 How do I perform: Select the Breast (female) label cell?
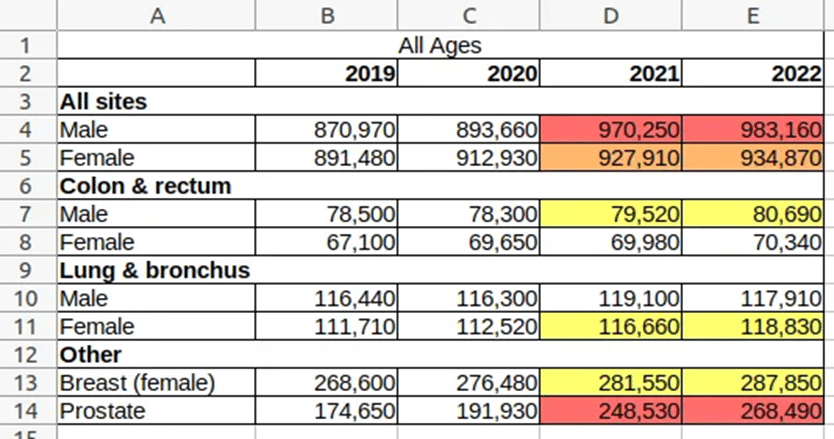tap(156, 383)
